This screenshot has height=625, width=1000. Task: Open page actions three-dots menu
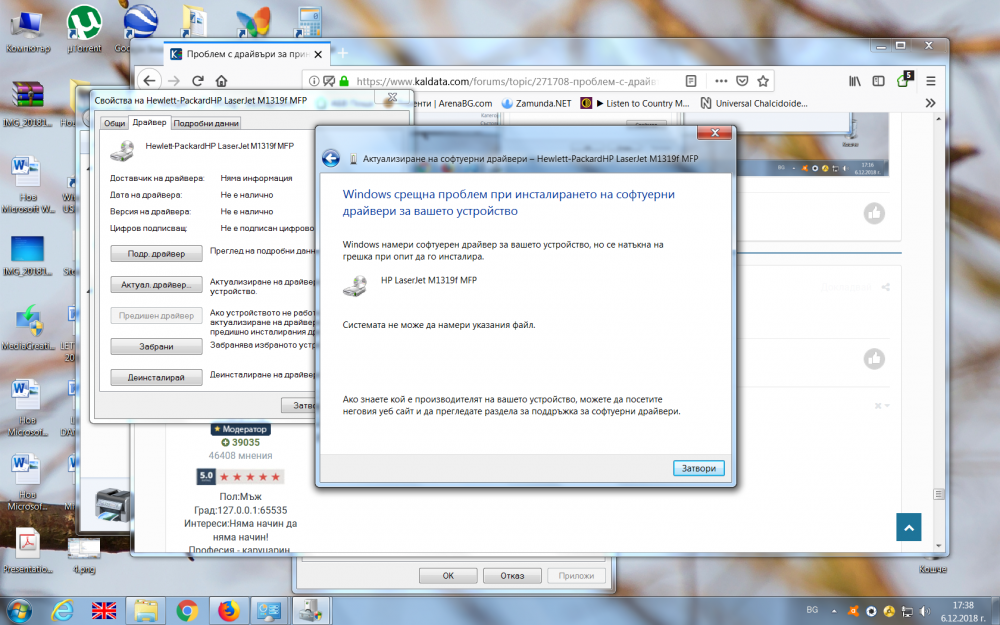coord(721,81)
